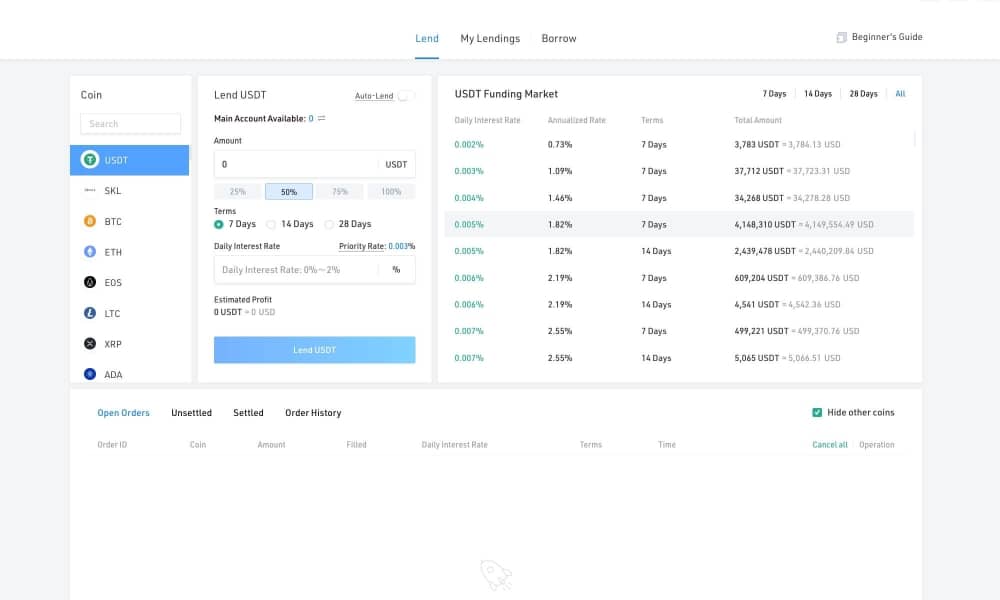1000x600 pixels.
Task: Filter funding market by 7 Days
Action: point(774,94)
